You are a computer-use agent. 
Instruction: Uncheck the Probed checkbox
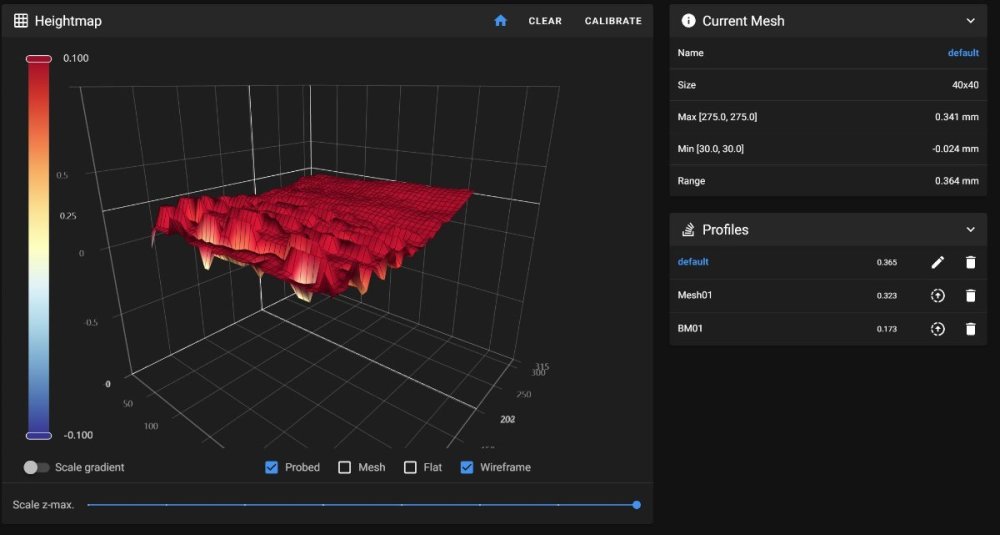pyautogui.click(x=272, y=467)
